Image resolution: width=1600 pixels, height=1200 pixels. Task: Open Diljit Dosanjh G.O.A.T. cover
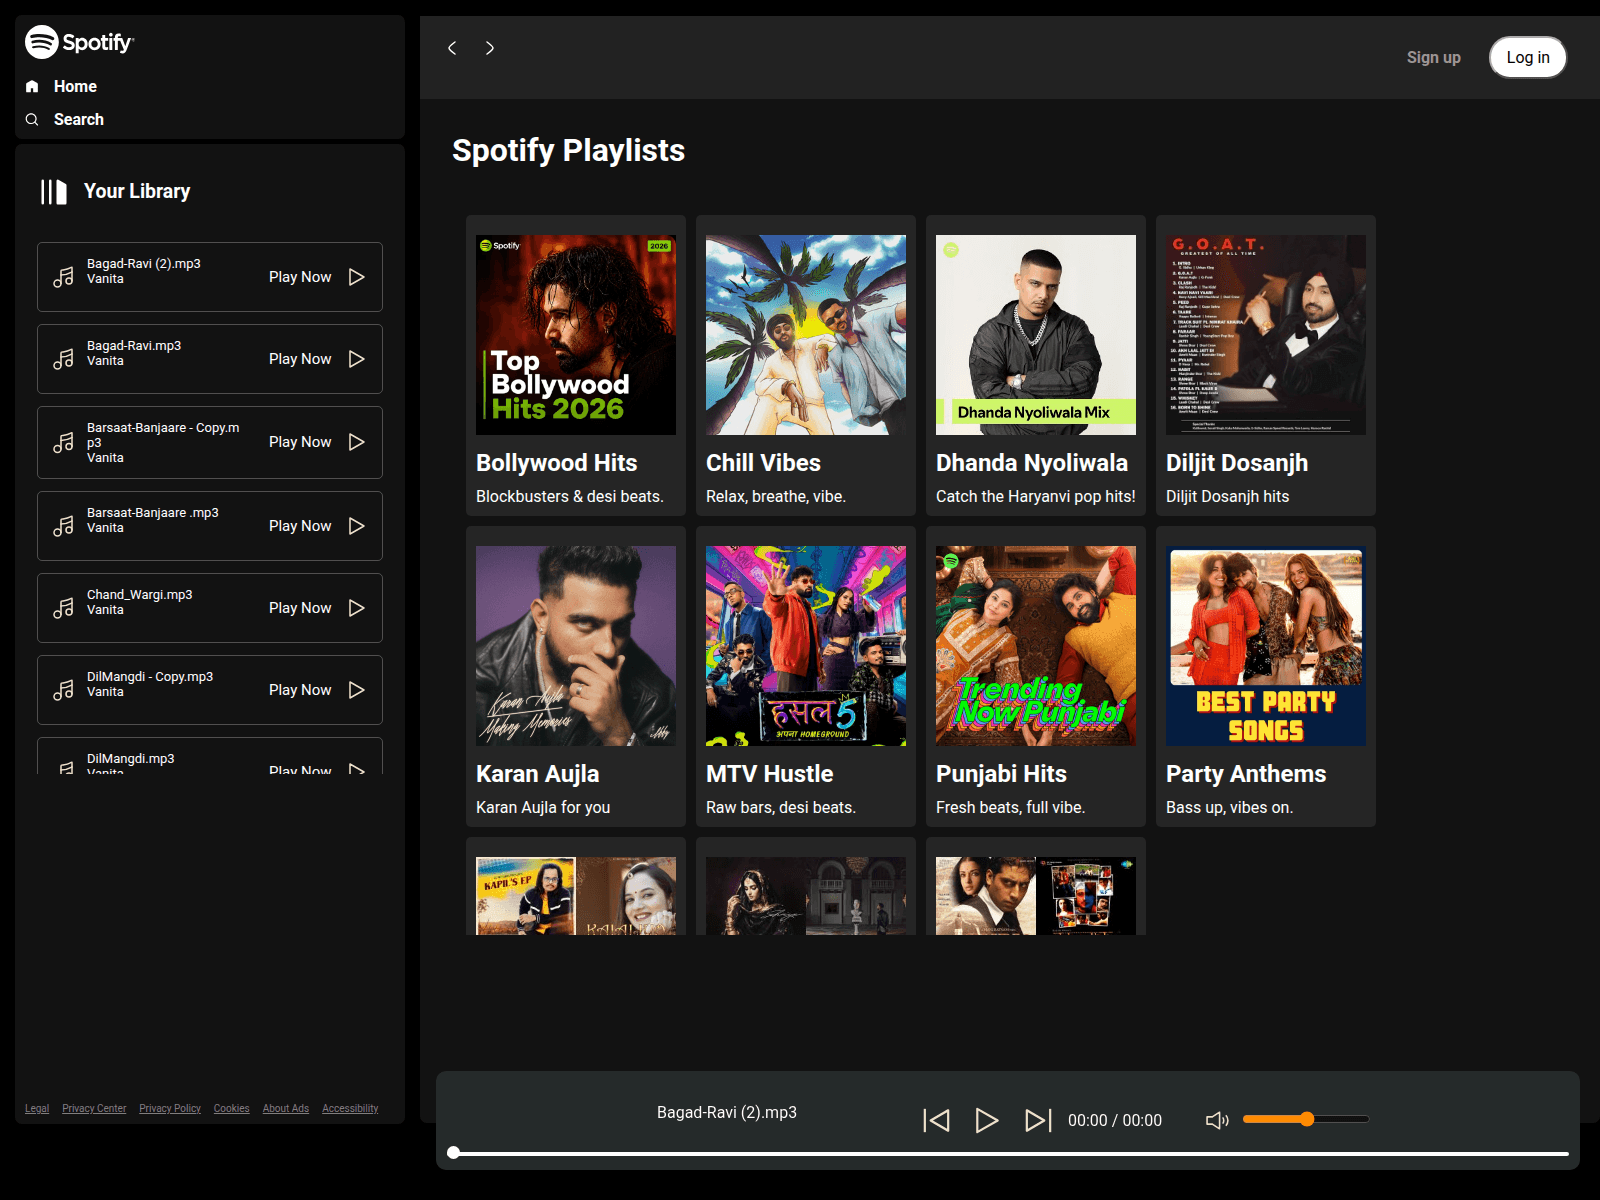coord(1266,335)
